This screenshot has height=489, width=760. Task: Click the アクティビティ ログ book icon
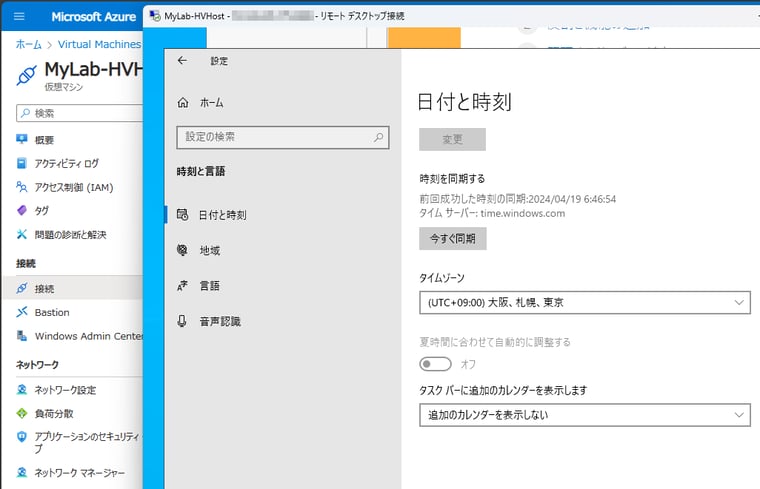click(21, 163)
